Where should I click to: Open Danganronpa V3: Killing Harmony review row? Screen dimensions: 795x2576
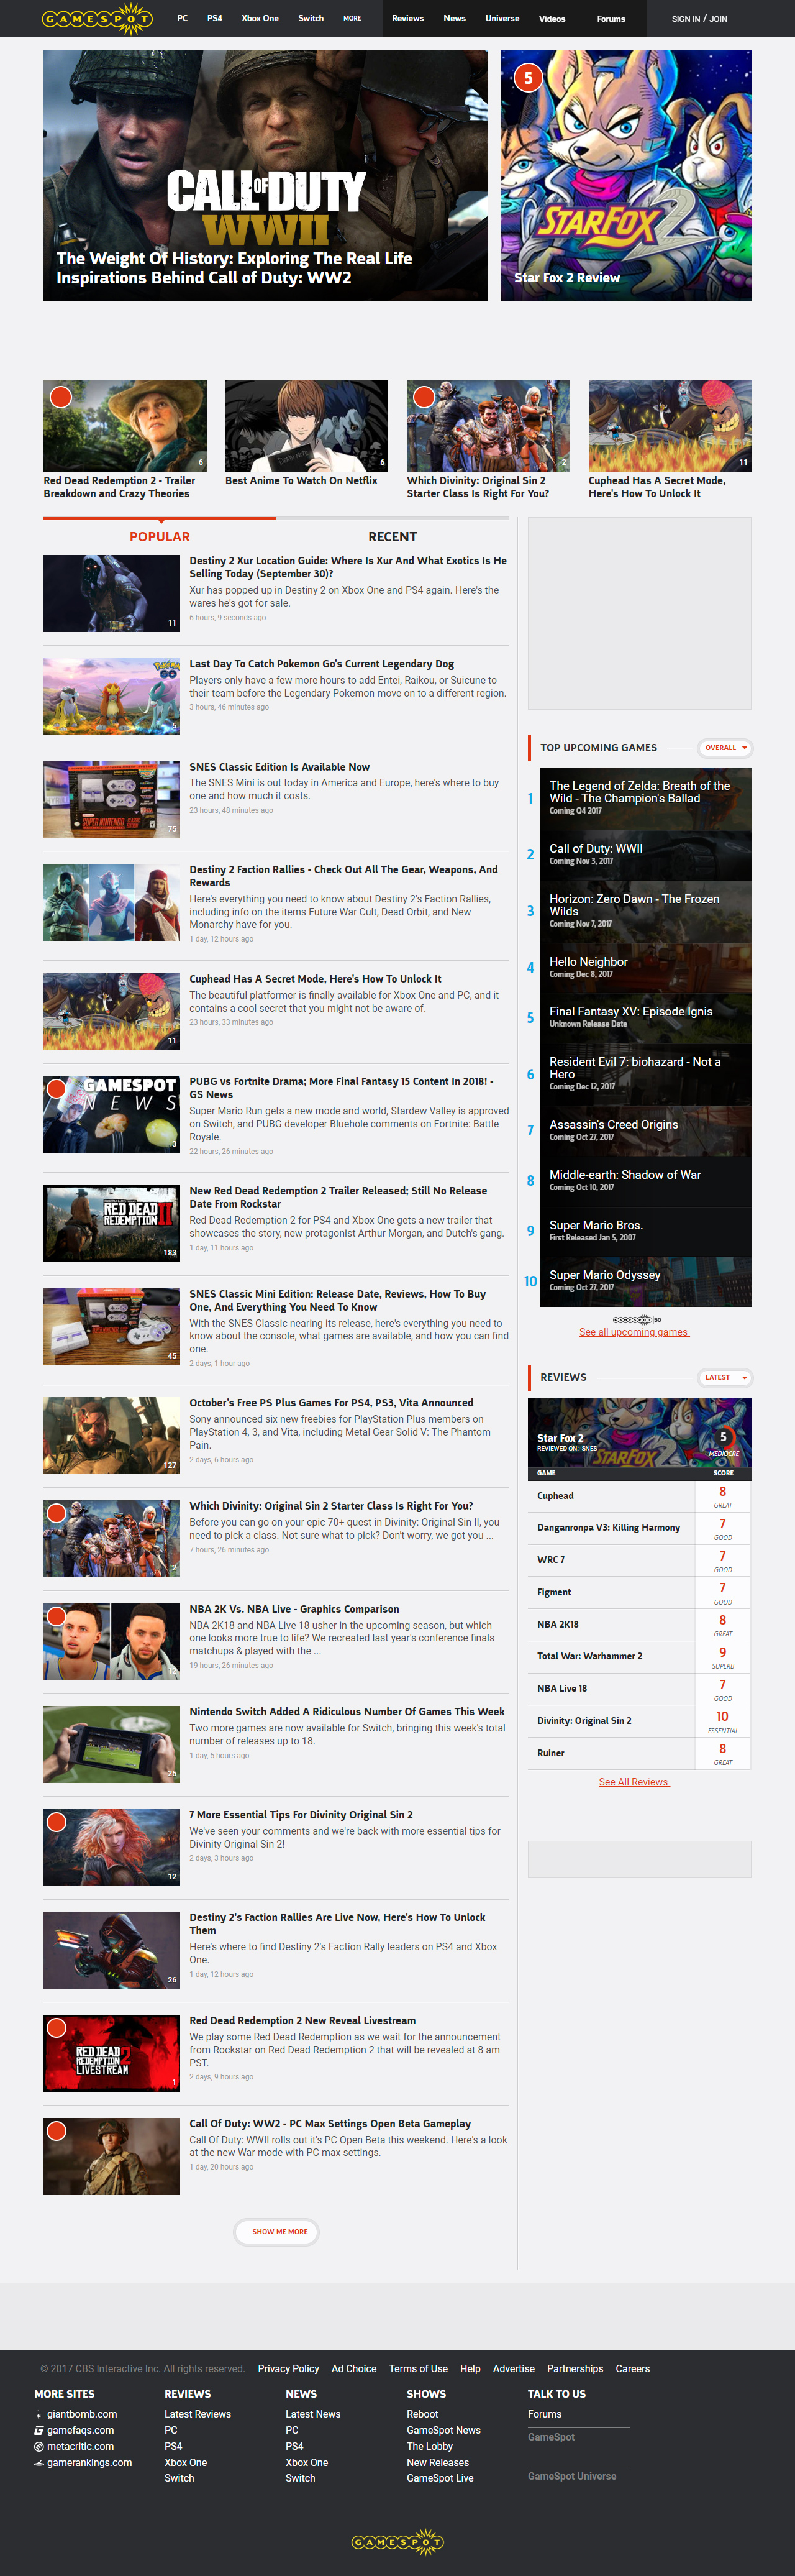pyautogui.click(x=639, y=1528)
